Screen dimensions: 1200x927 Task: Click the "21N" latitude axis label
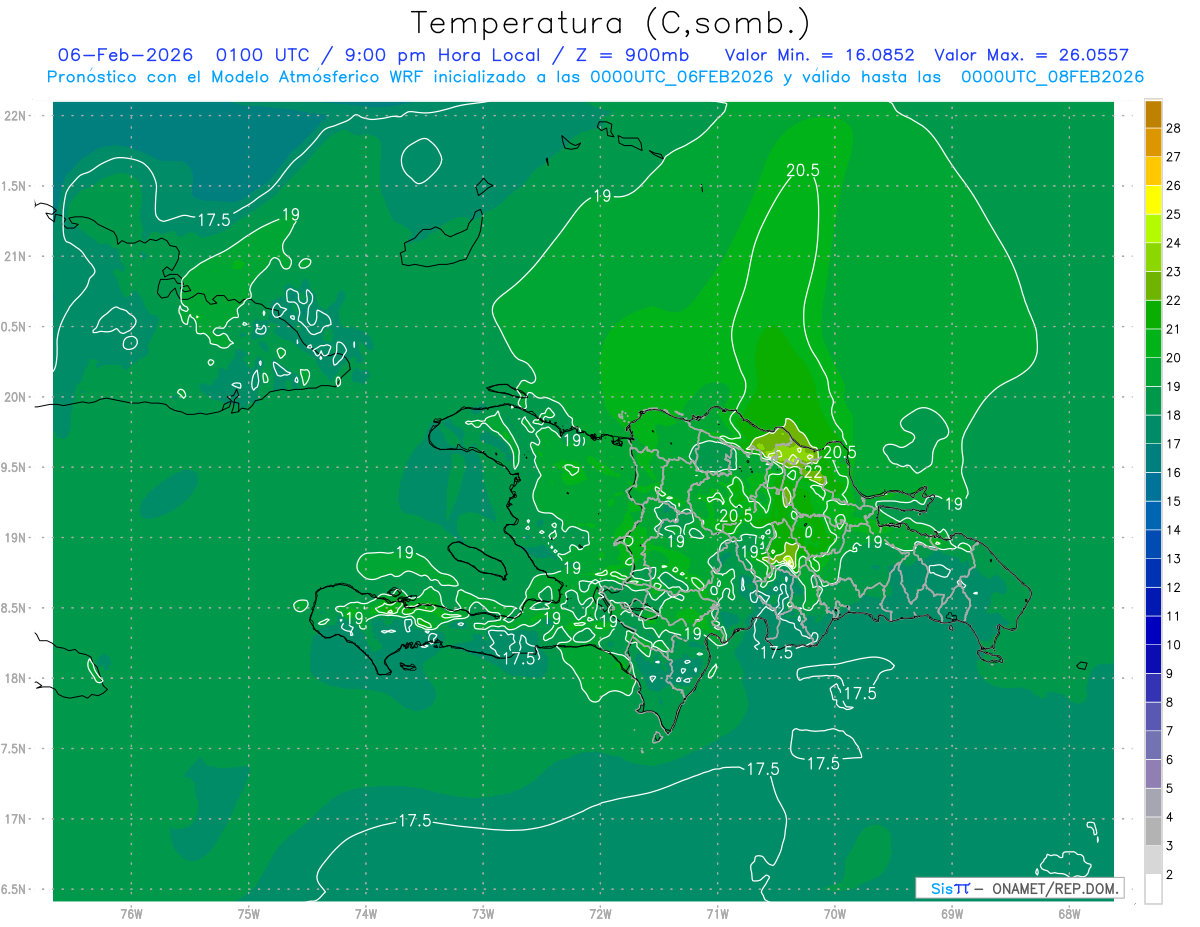16,256
